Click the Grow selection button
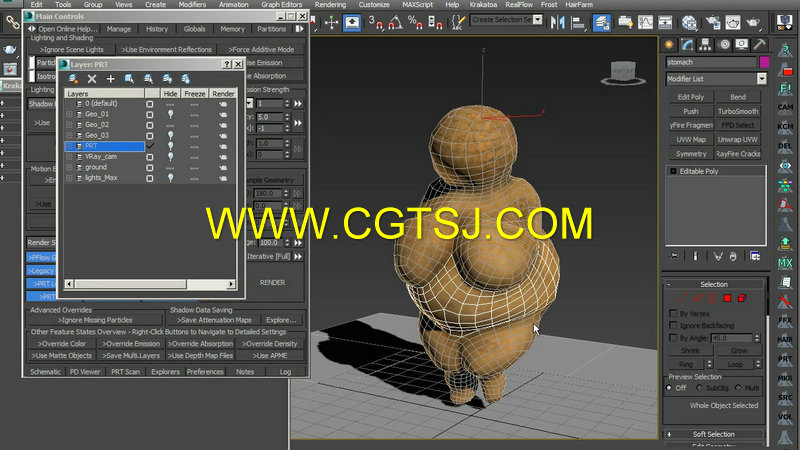Screen dimensions: 800x450 [x=738, y=351]
